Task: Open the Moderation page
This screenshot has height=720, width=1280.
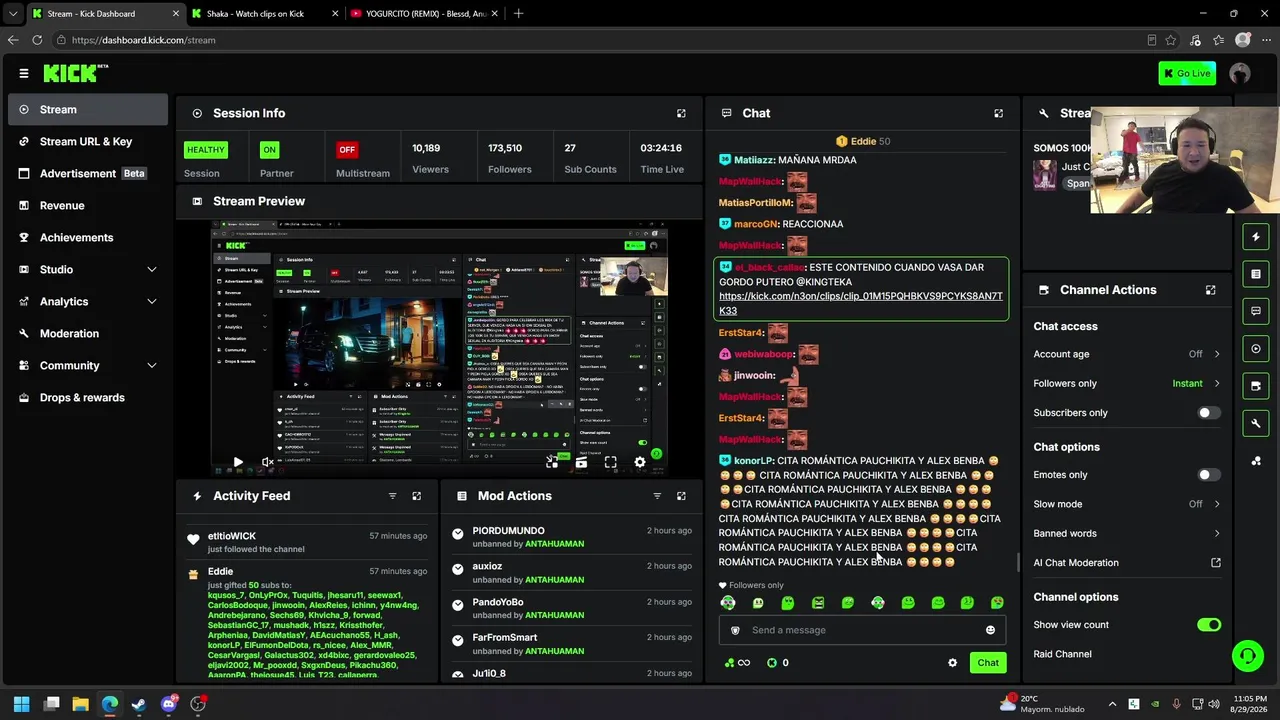Action: (x=88, y=334)
